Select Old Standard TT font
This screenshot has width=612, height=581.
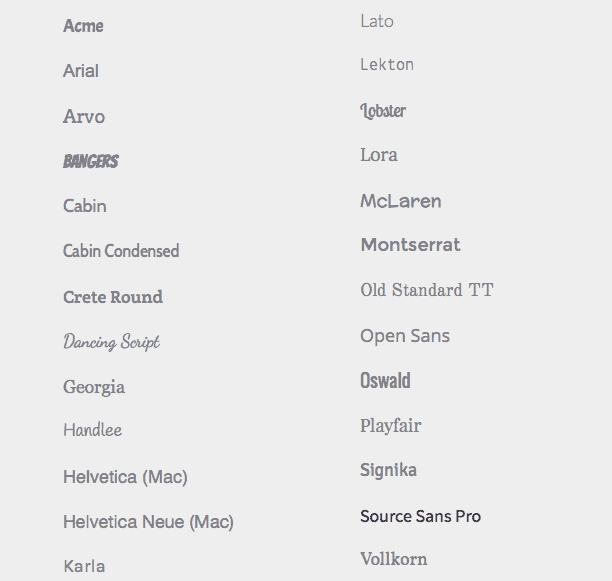pyautogui.click(x=427, y=290)
